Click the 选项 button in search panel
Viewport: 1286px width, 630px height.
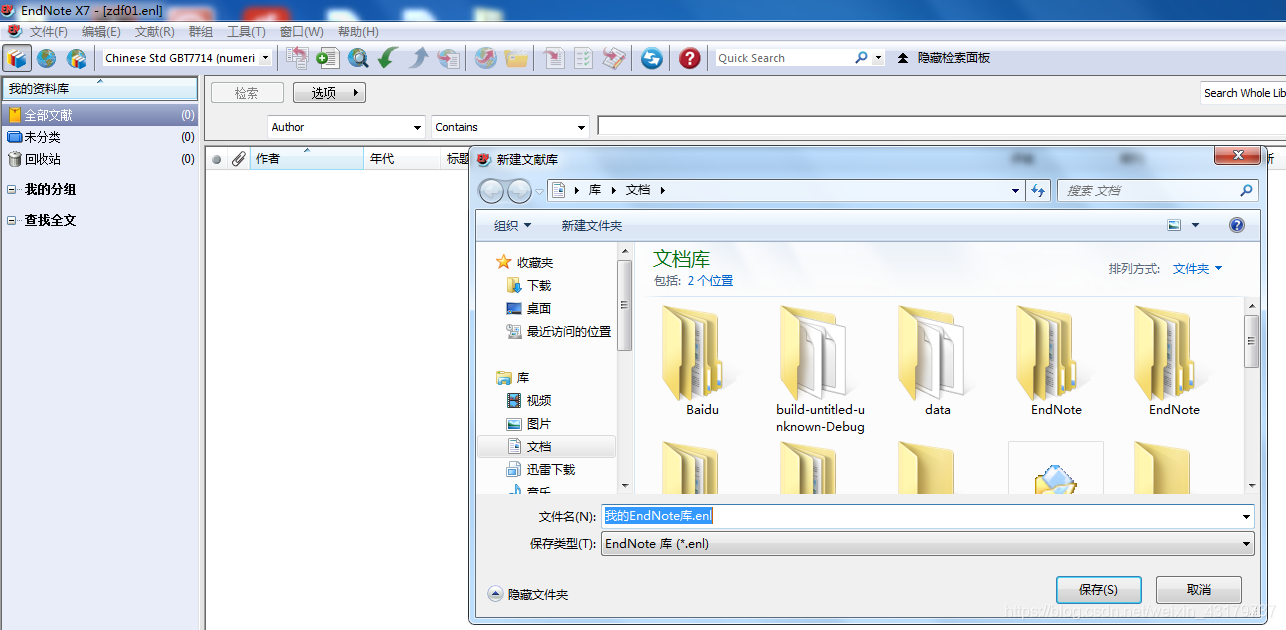coord(329,93)
